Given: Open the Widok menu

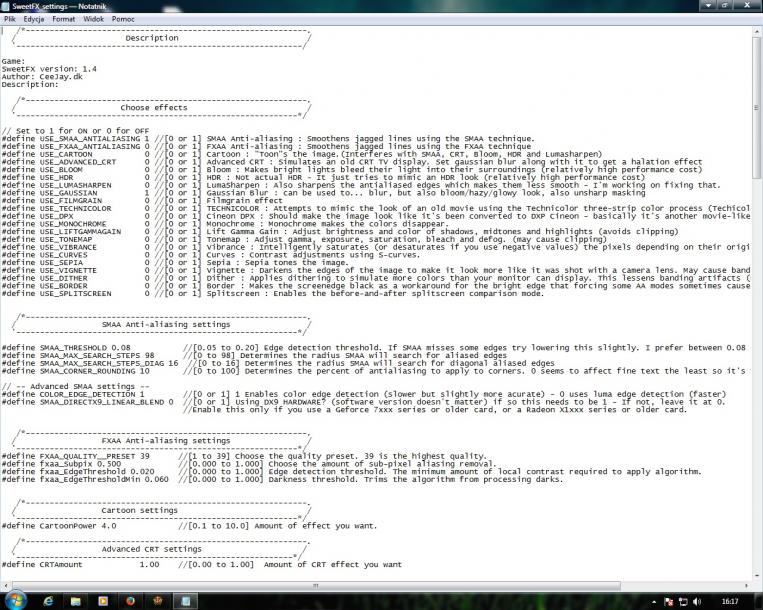Looking at the screenshot, I should pos(93,18).
